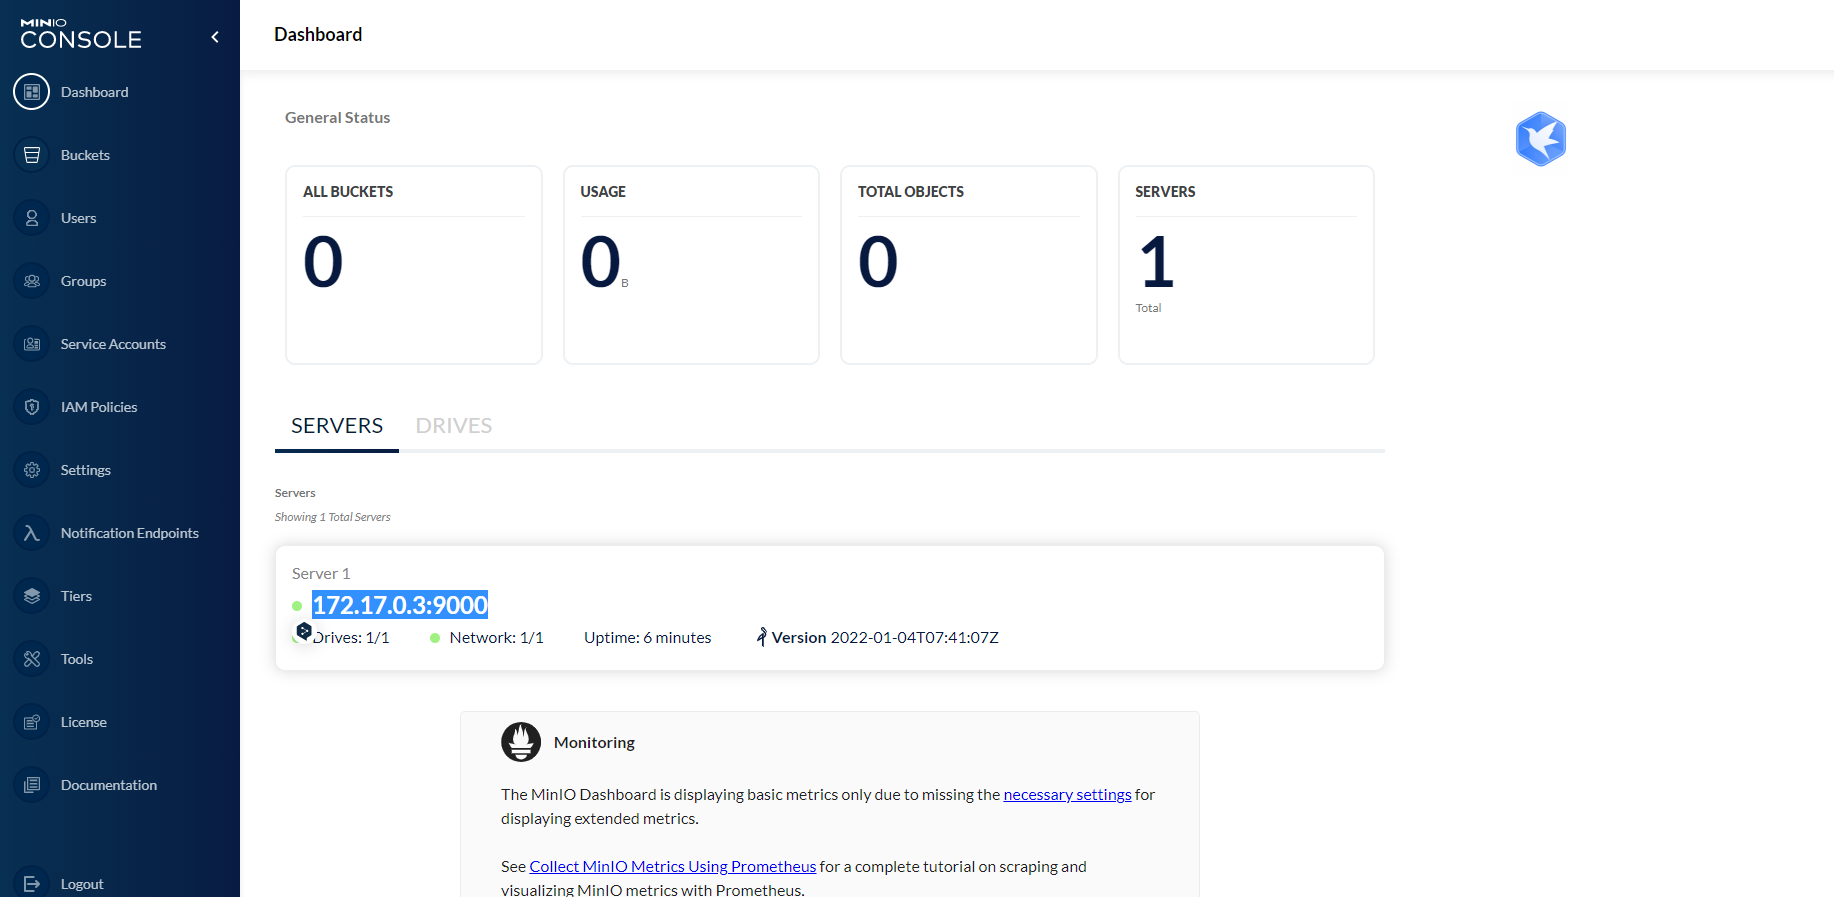Image resolution: width=1834 pixels, height=897 pixels.
Task: Click the Drives: 1/1 status
Action: click(350, 637)
